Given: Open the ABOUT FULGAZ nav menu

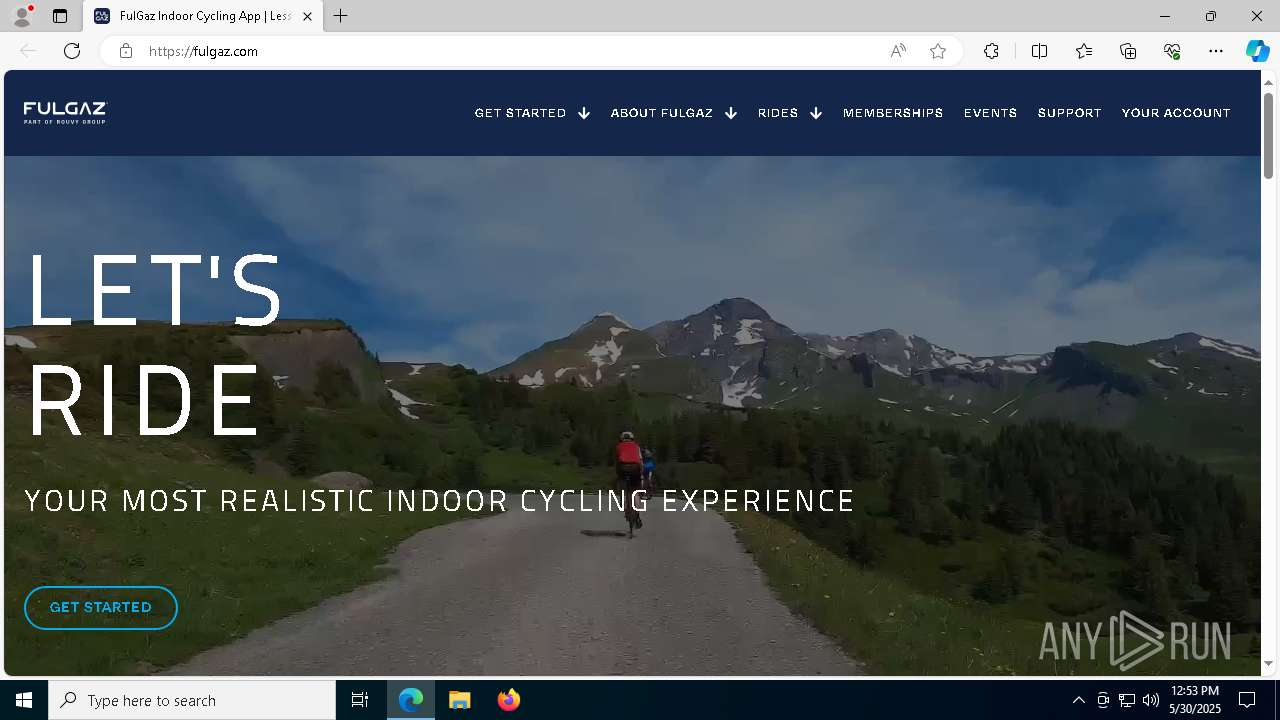Looking at the screenshot, I should click(x=661, y=113).
